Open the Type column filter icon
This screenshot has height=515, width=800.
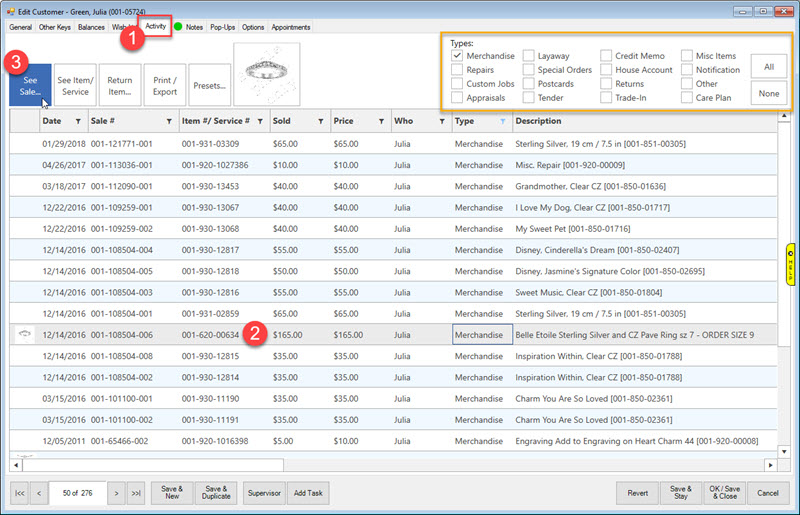(501, 121)
